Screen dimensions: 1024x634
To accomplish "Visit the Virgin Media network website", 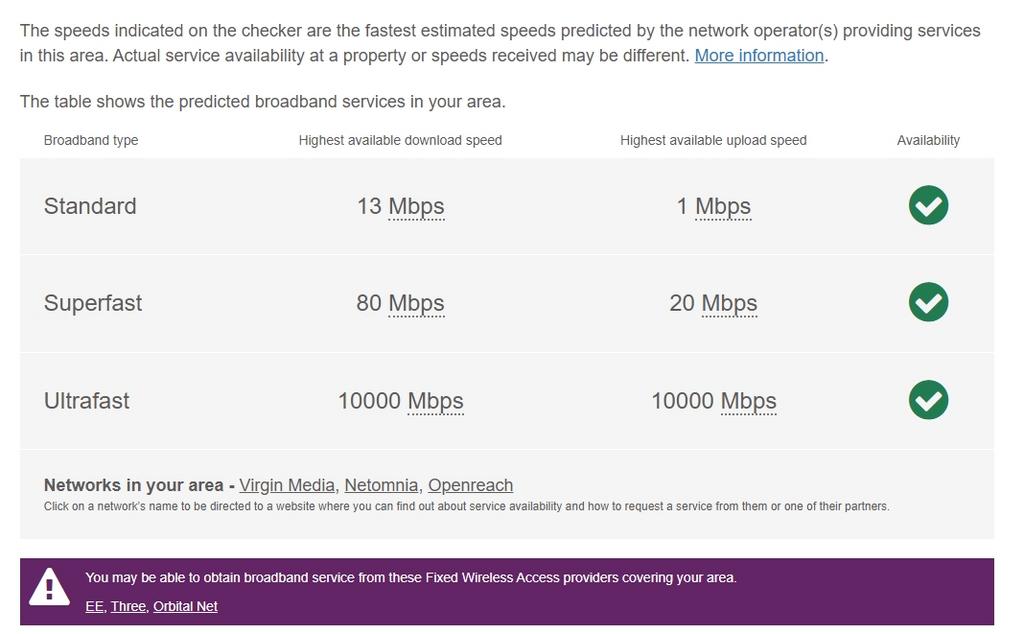I will 287,484.
